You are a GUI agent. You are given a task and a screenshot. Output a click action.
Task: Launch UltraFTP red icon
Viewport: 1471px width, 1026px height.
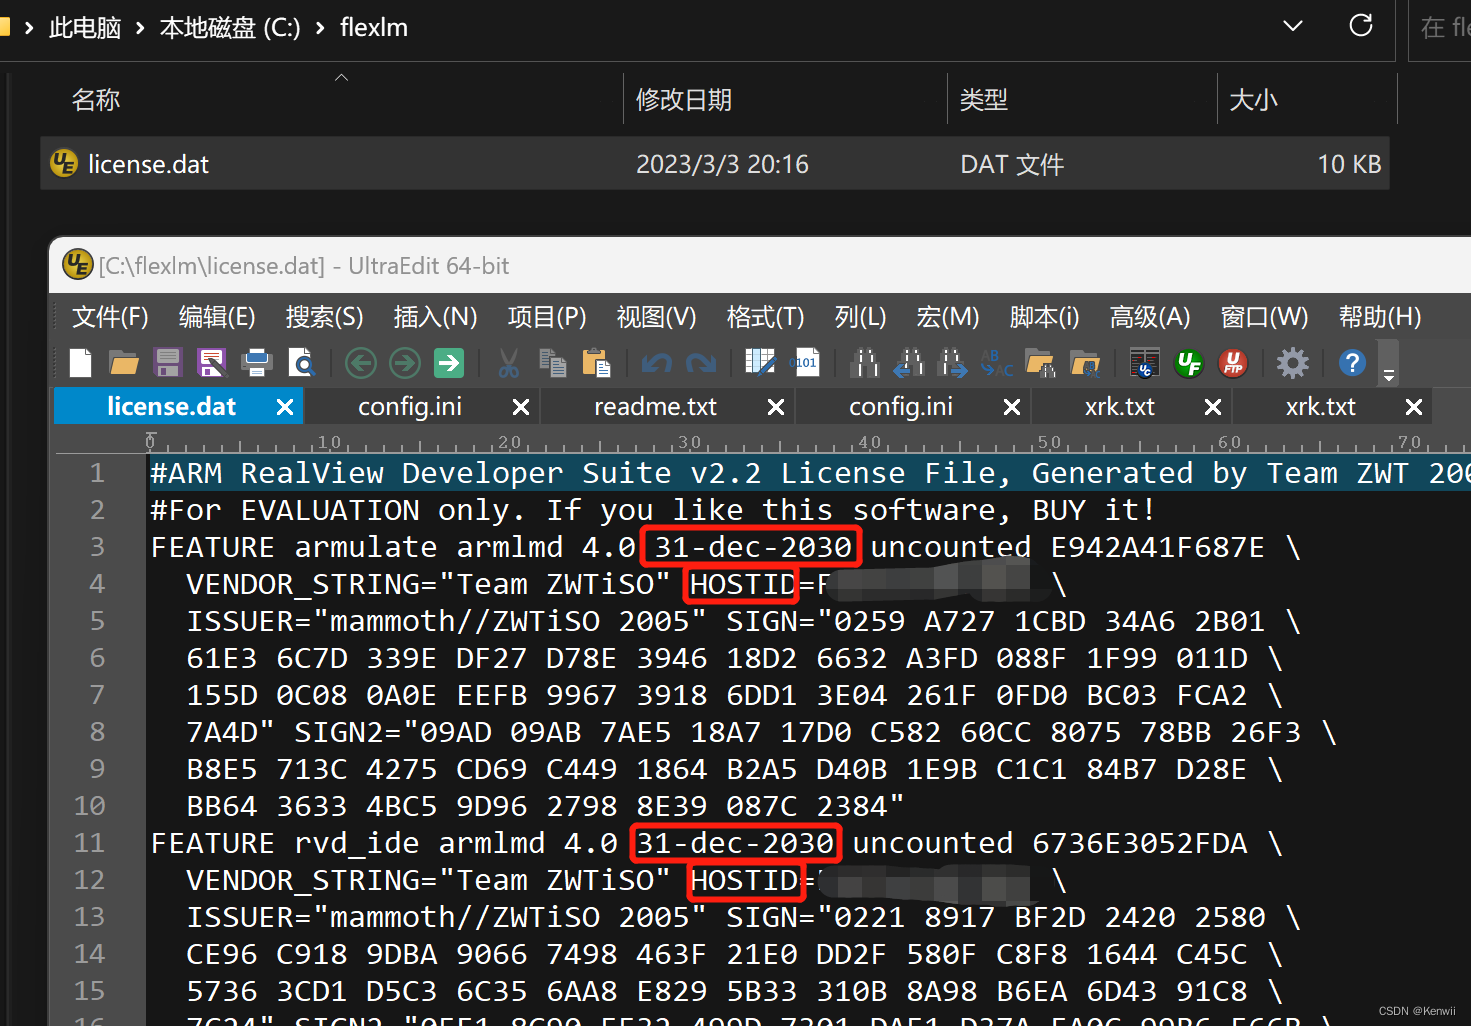1233,362
